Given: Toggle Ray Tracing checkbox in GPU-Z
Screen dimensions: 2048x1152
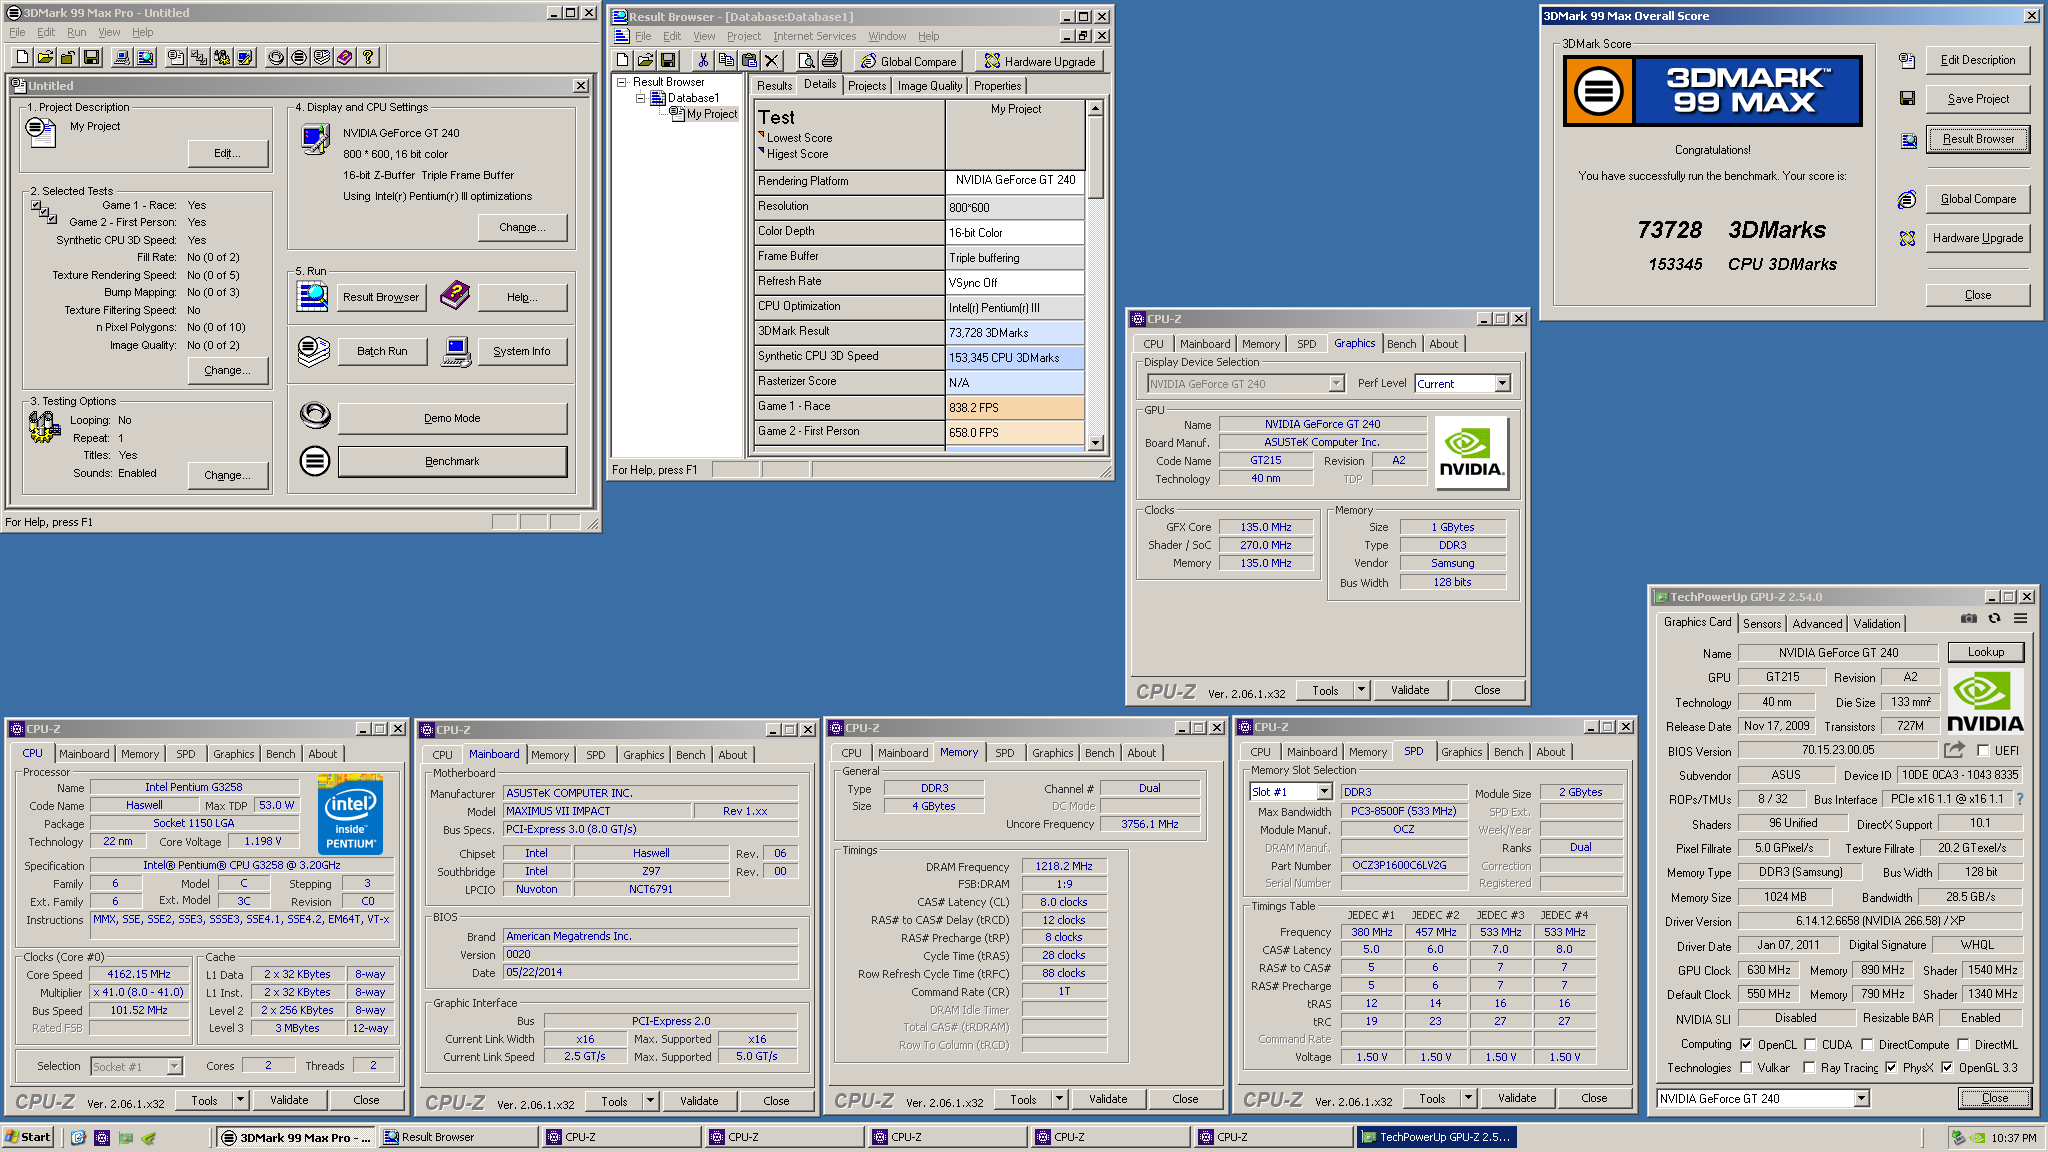Looking at the screenshot, I should [1810, 1068].
